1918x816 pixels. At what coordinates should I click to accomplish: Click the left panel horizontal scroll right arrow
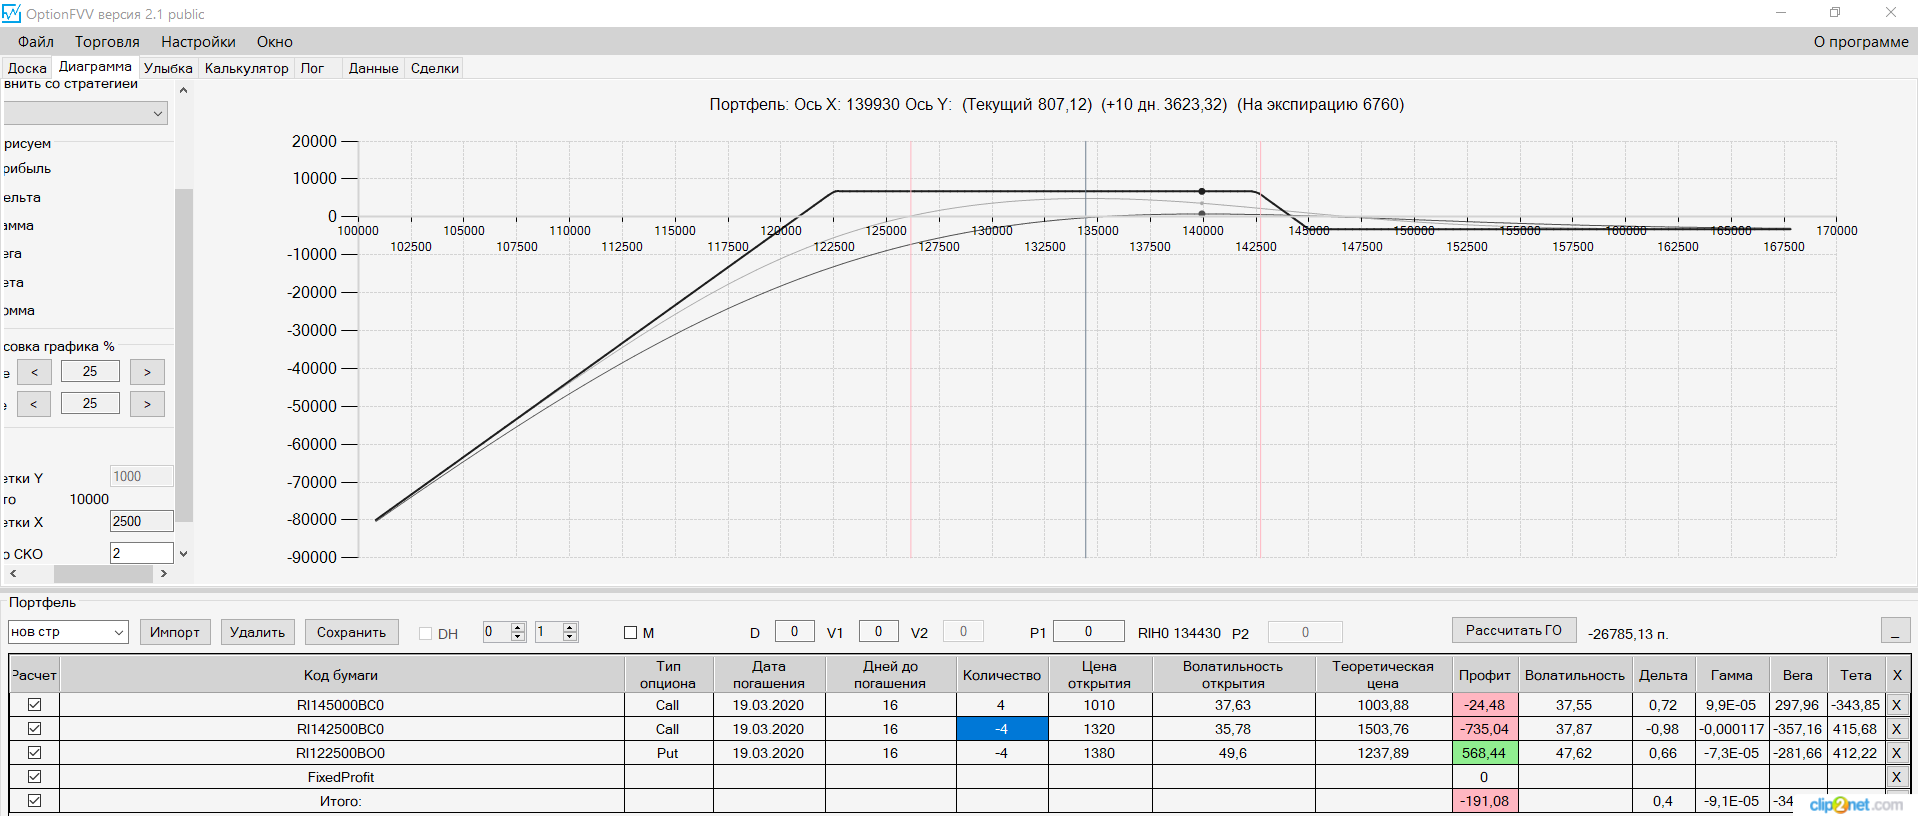164,574
